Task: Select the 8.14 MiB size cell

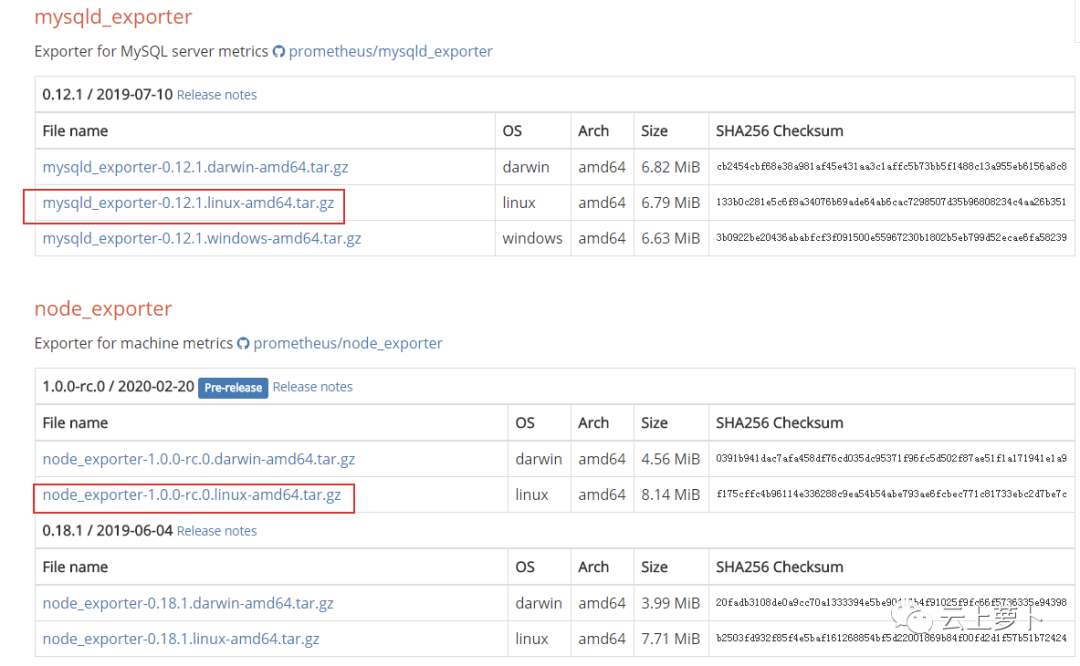Action: point(670,495)
